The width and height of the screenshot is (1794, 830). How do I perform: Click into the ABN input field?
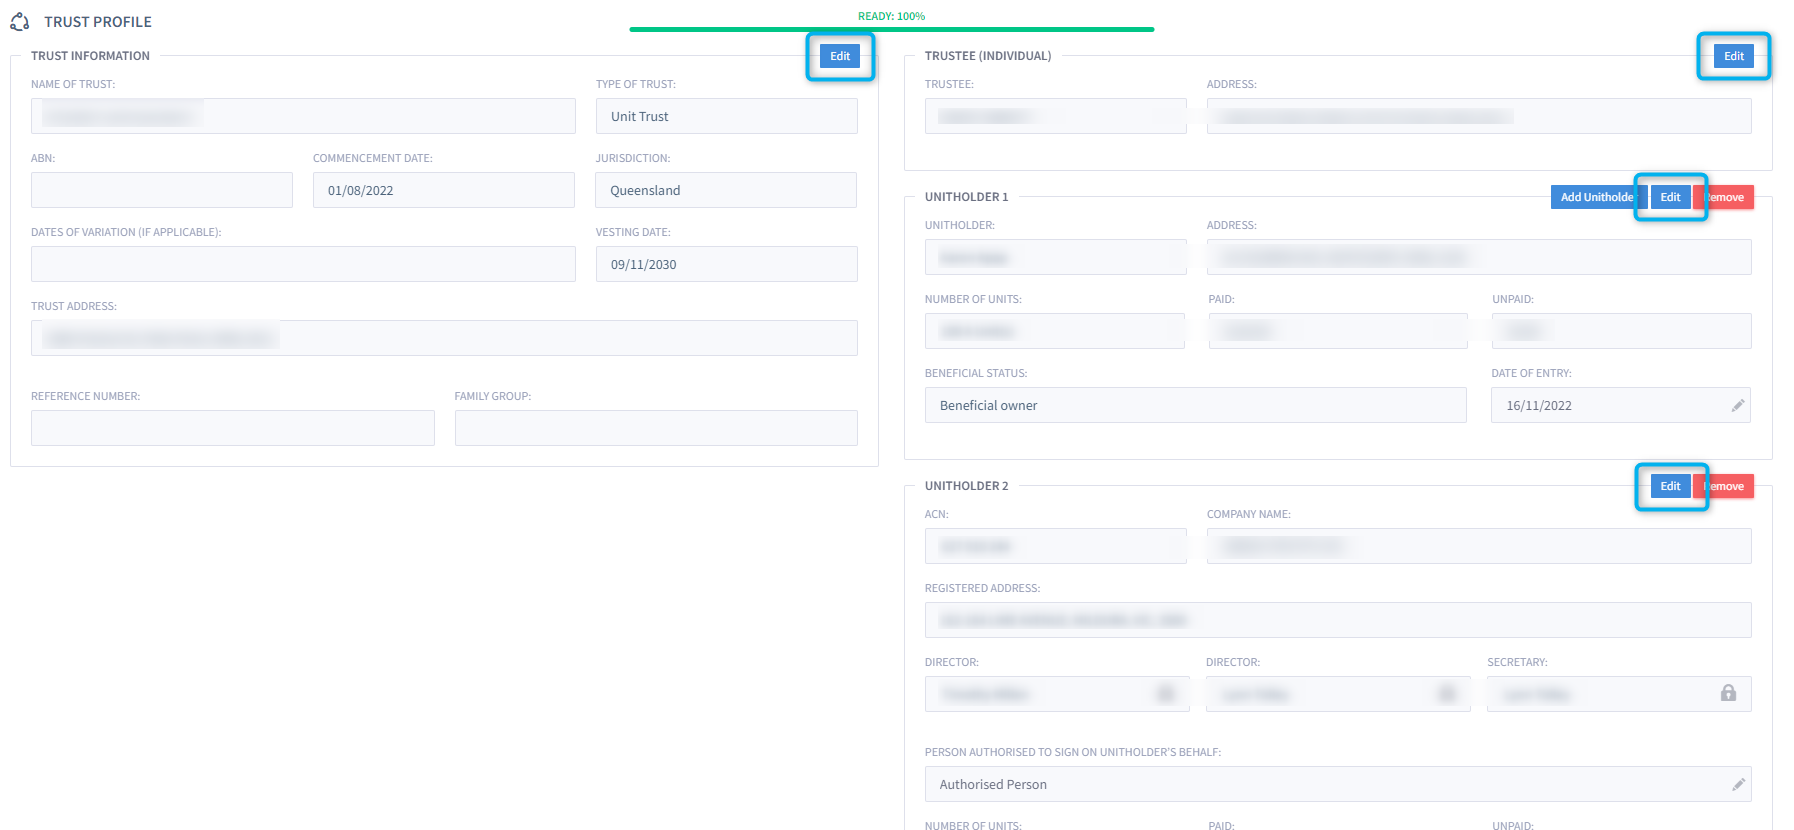coord(162,190)
